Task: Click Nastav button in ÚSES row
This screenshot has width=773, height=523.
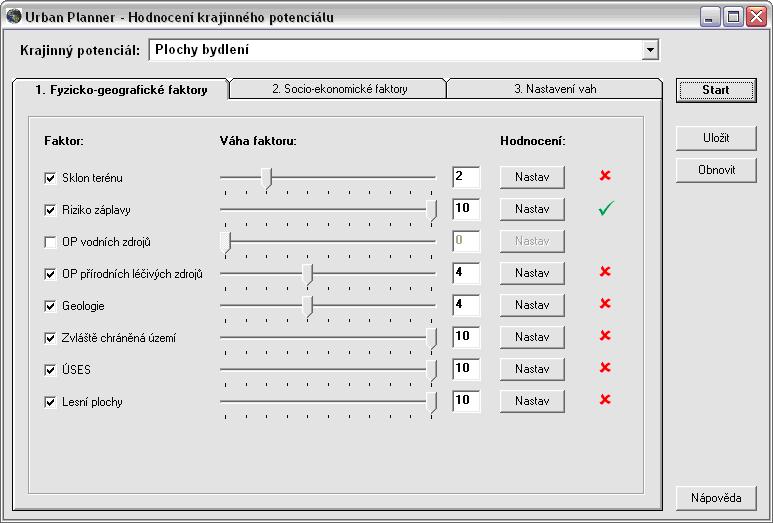Action: pyautogui.click(x=532, y=369)
